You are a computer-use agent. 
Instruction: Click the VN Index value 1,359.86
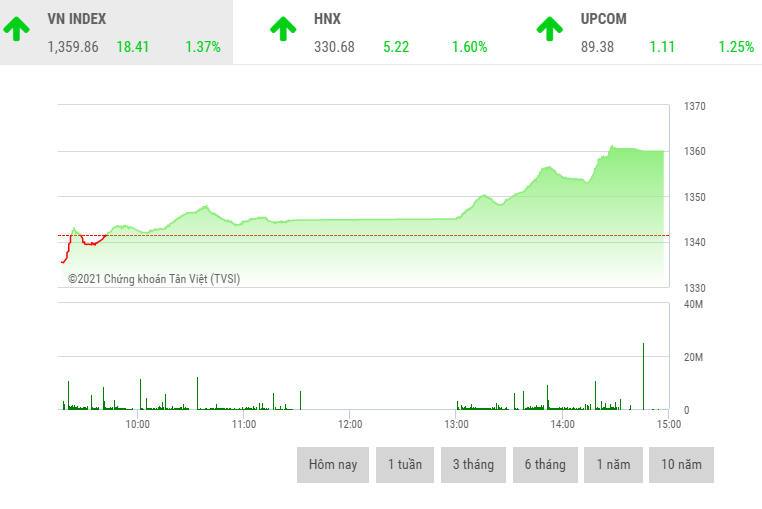[73, 47]
